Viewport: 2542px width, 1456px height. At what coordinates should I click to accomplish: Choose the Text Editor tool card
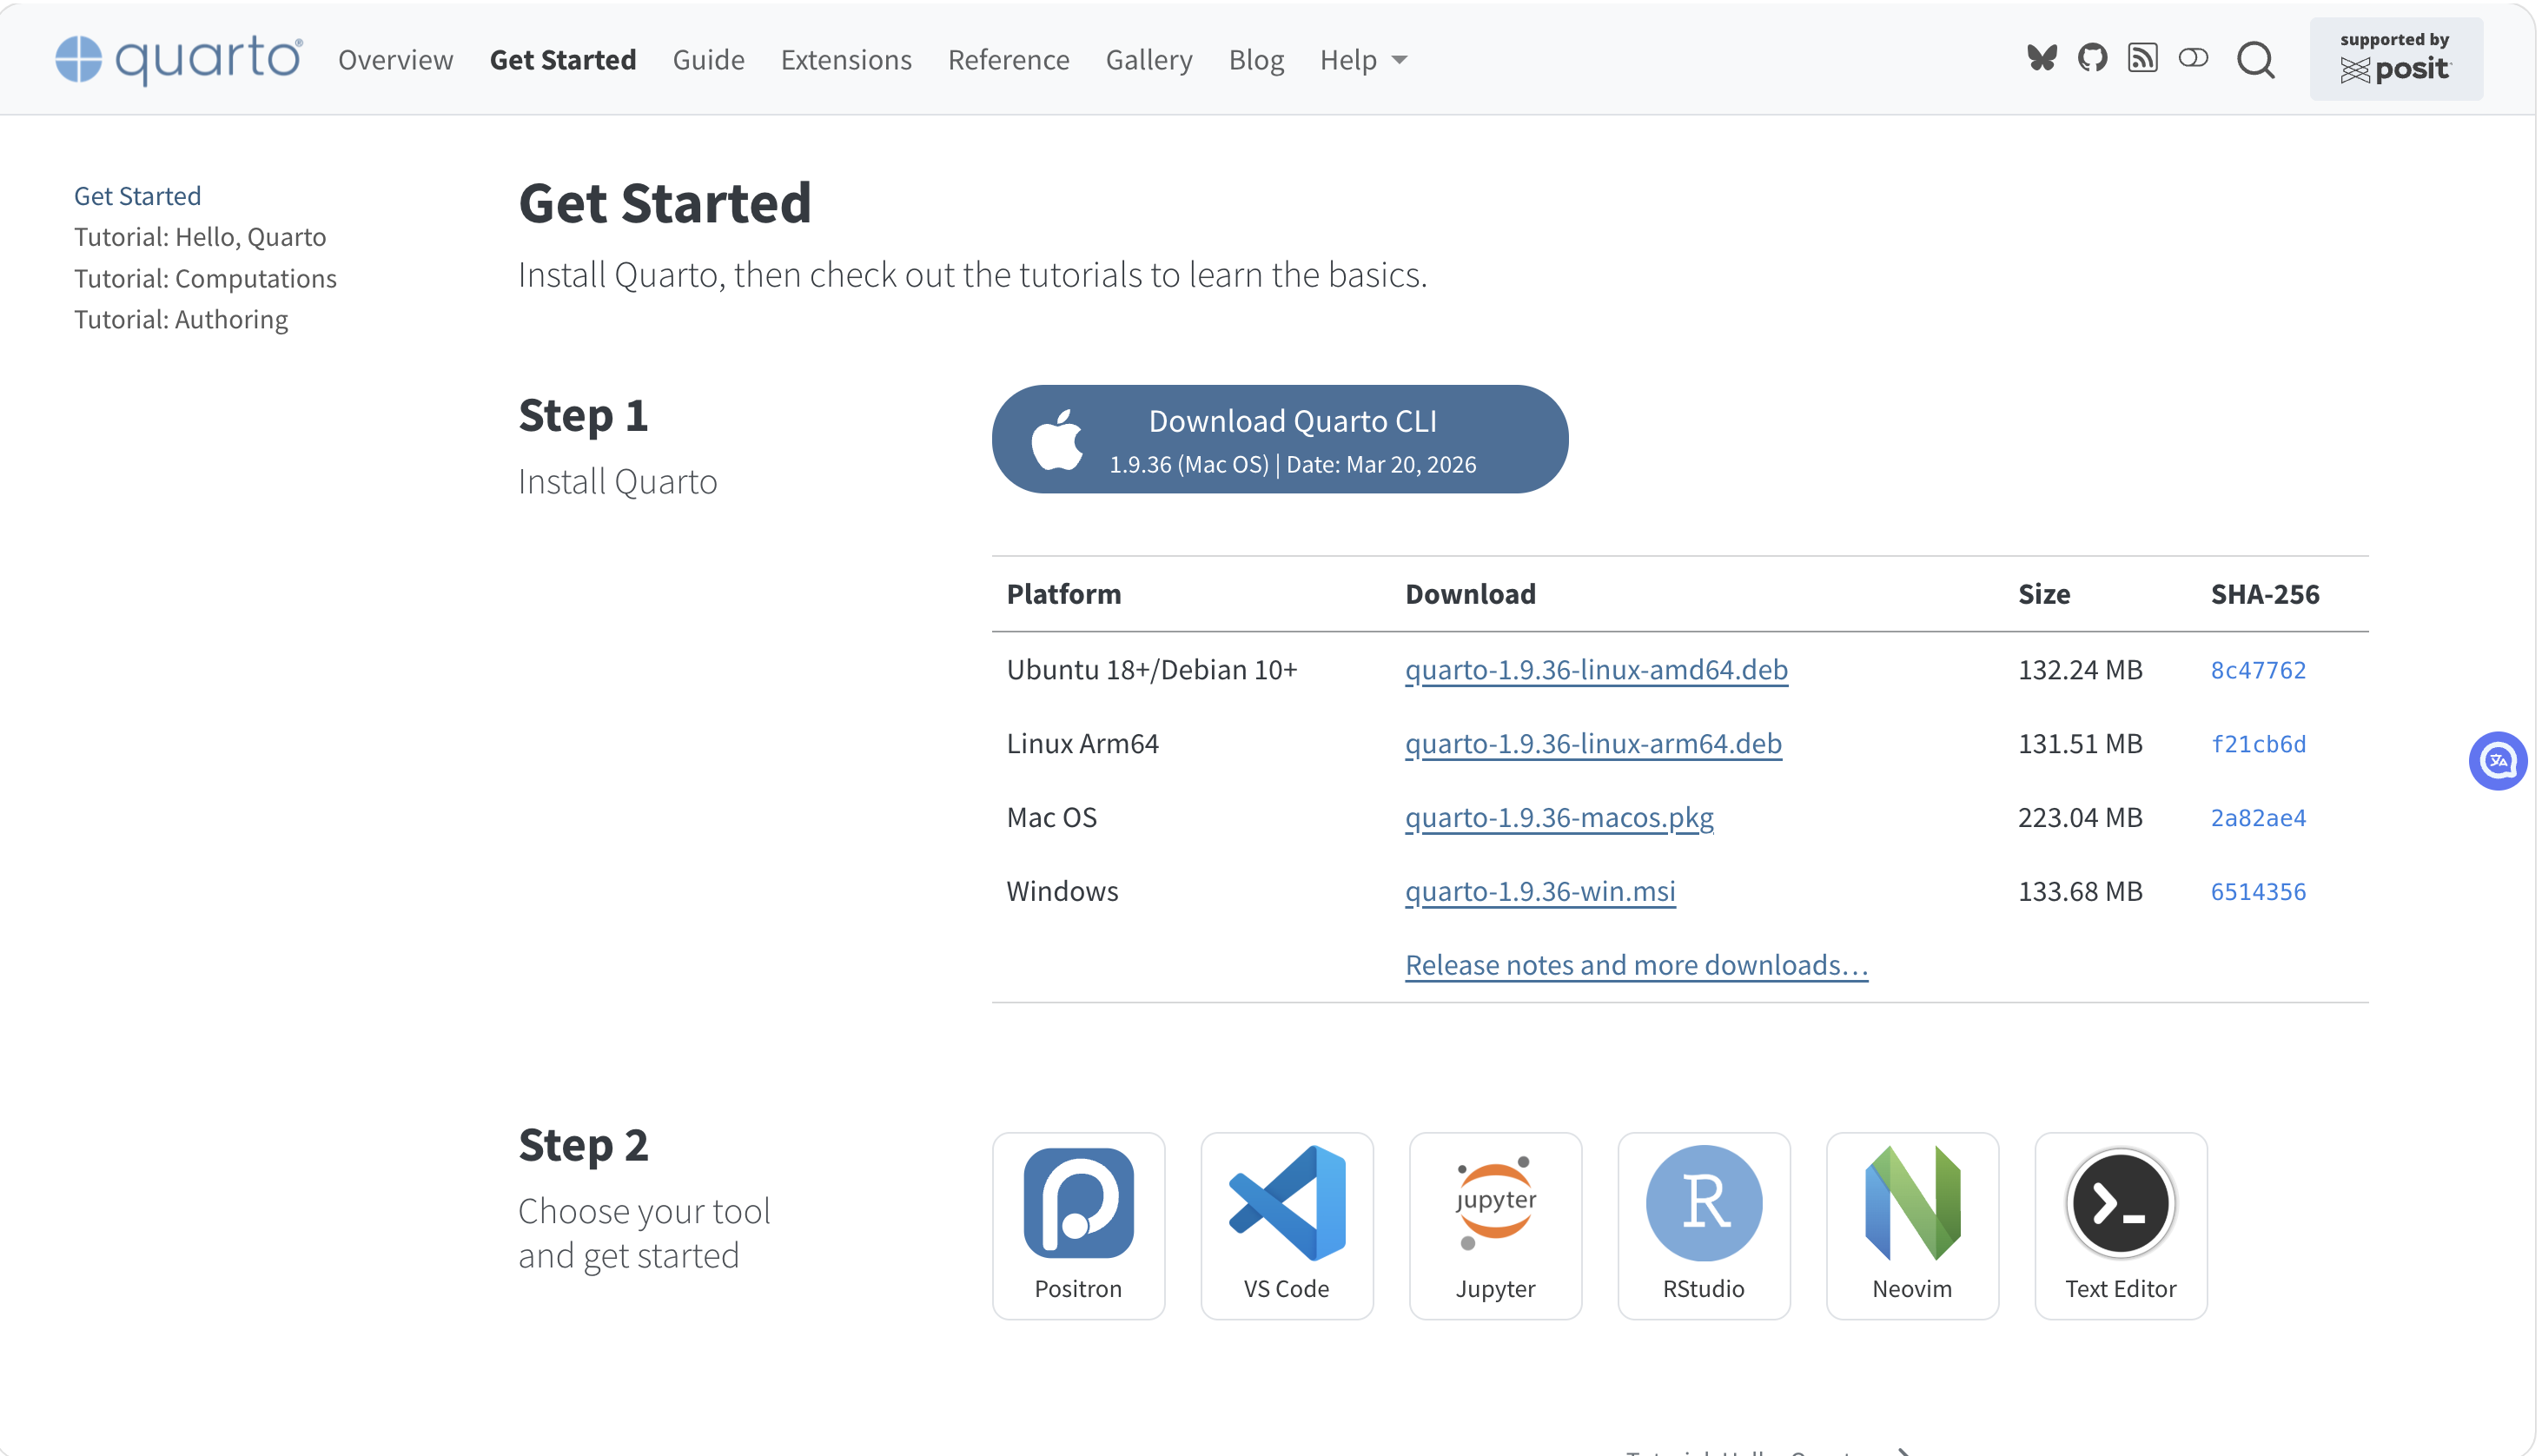coord(2120,1225)
